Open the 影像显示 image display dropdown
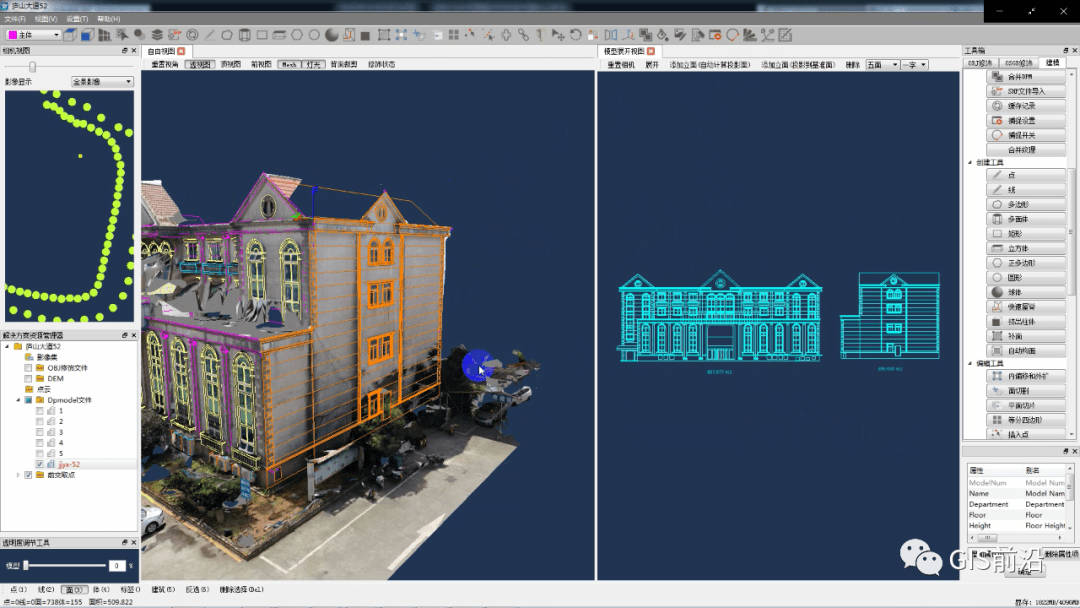 coord(102,81)
